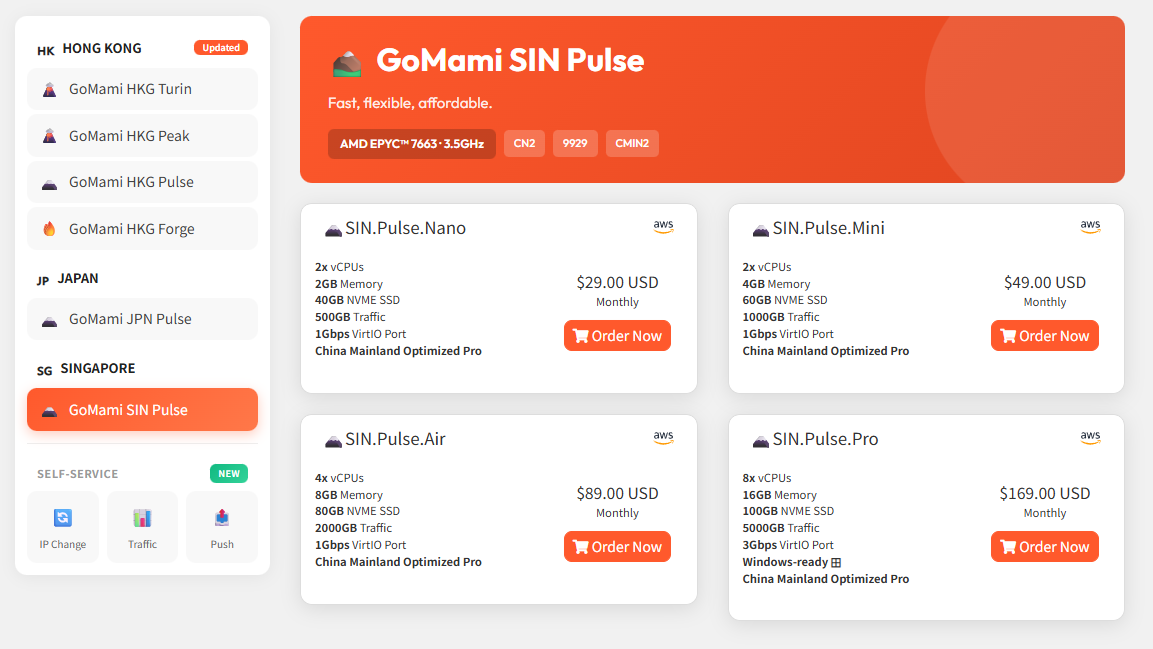Image resolution: width=1153 pixels, height=649 pixels.
Task: Click the AWS logo on SIN.Pulse.Pro card
Action: click(1090, 438)
